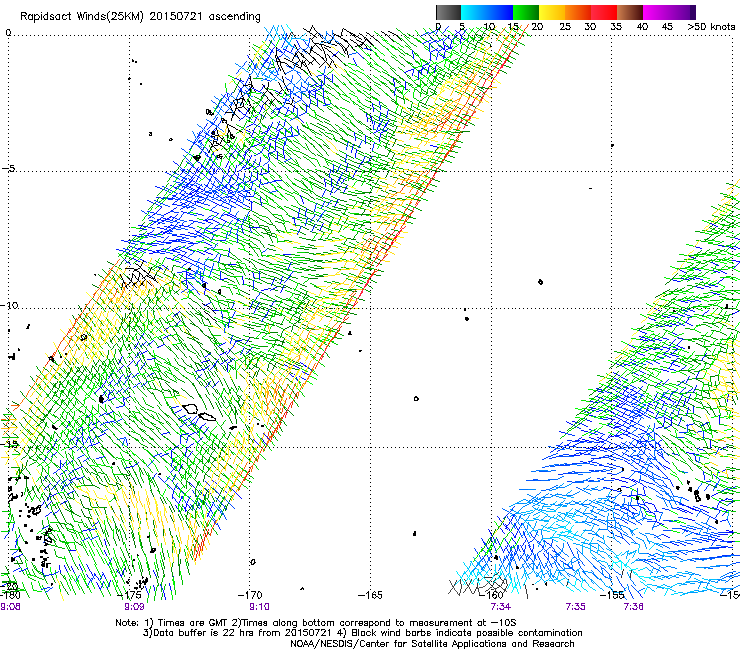Screen dimensions: 740x650
Task: Click the '9:09' swath time label
Action: coord(134,607)
